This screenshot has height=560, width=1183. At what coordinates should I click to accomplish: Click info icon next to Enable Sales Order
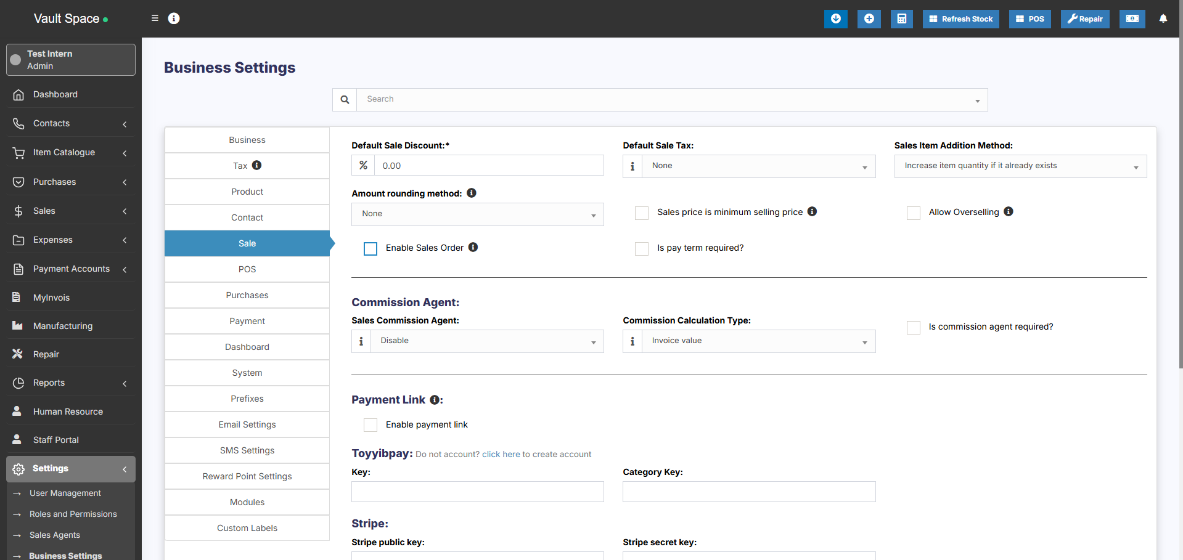[x=473, y=247]
